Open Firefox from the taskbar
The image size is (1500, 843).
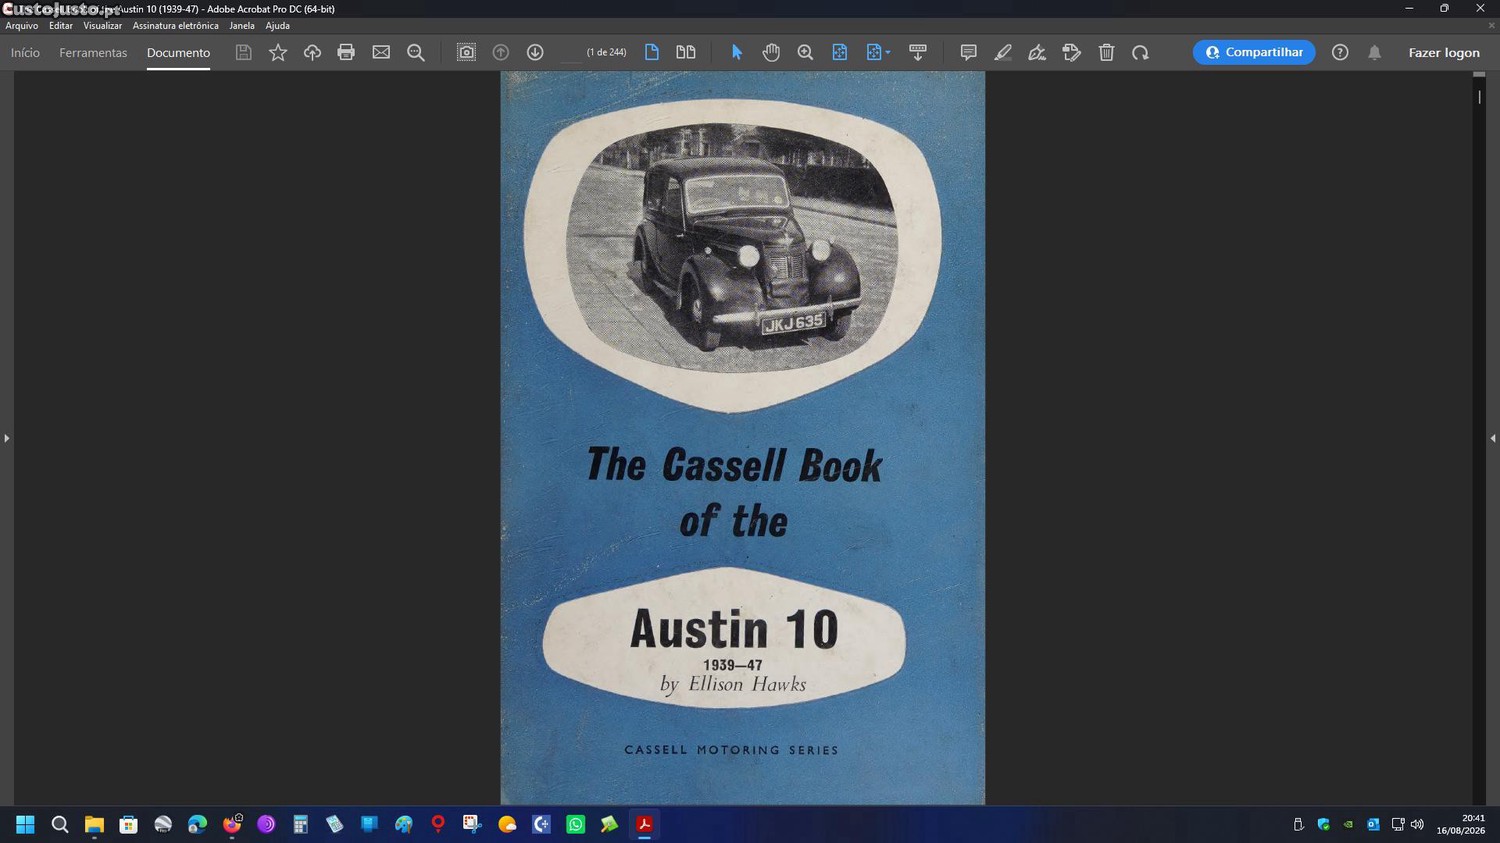(232, 824)
